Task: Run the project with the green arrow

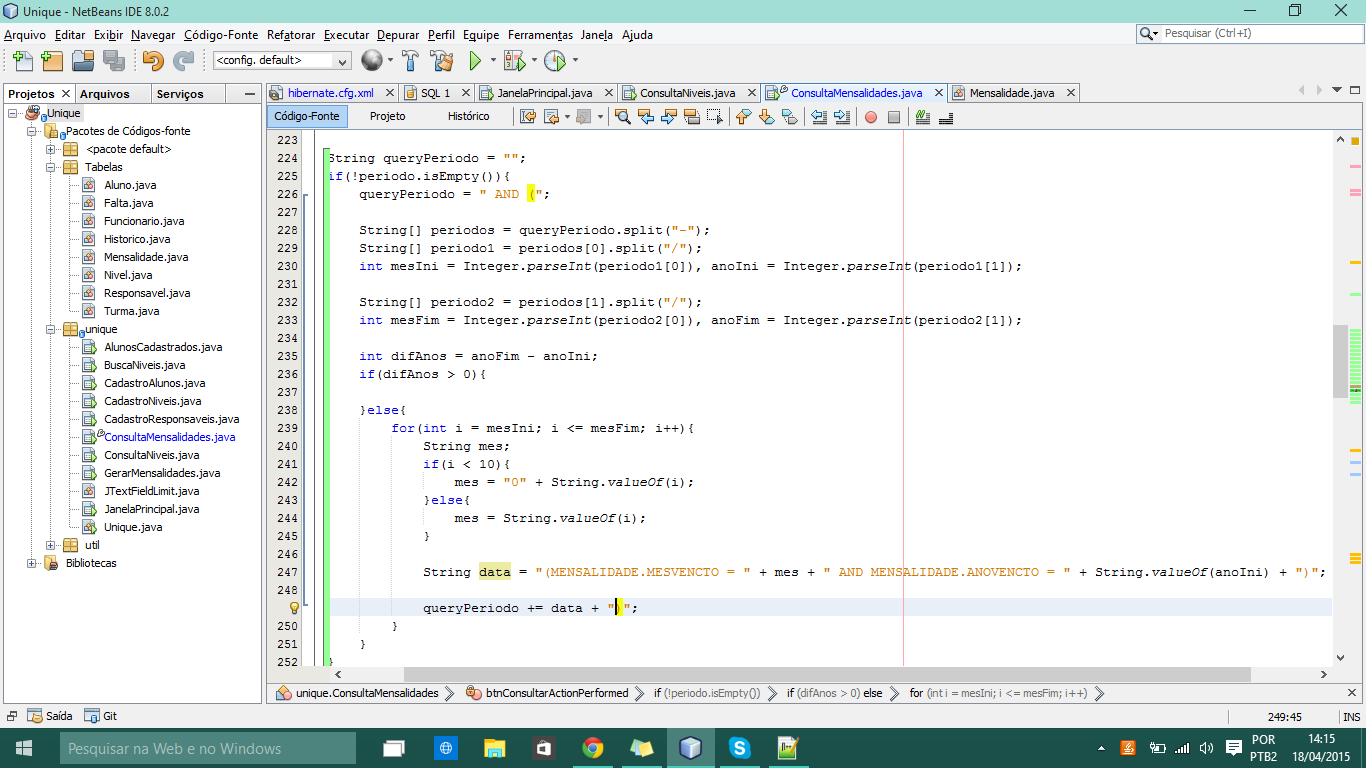Action: coord(475,61)
